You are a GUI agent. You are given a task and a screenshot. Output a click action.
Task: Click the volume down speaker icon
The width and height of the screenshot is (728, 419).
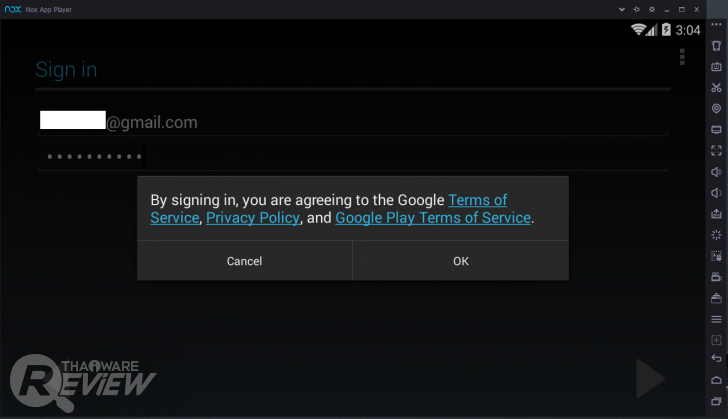[x=716, y=192]
